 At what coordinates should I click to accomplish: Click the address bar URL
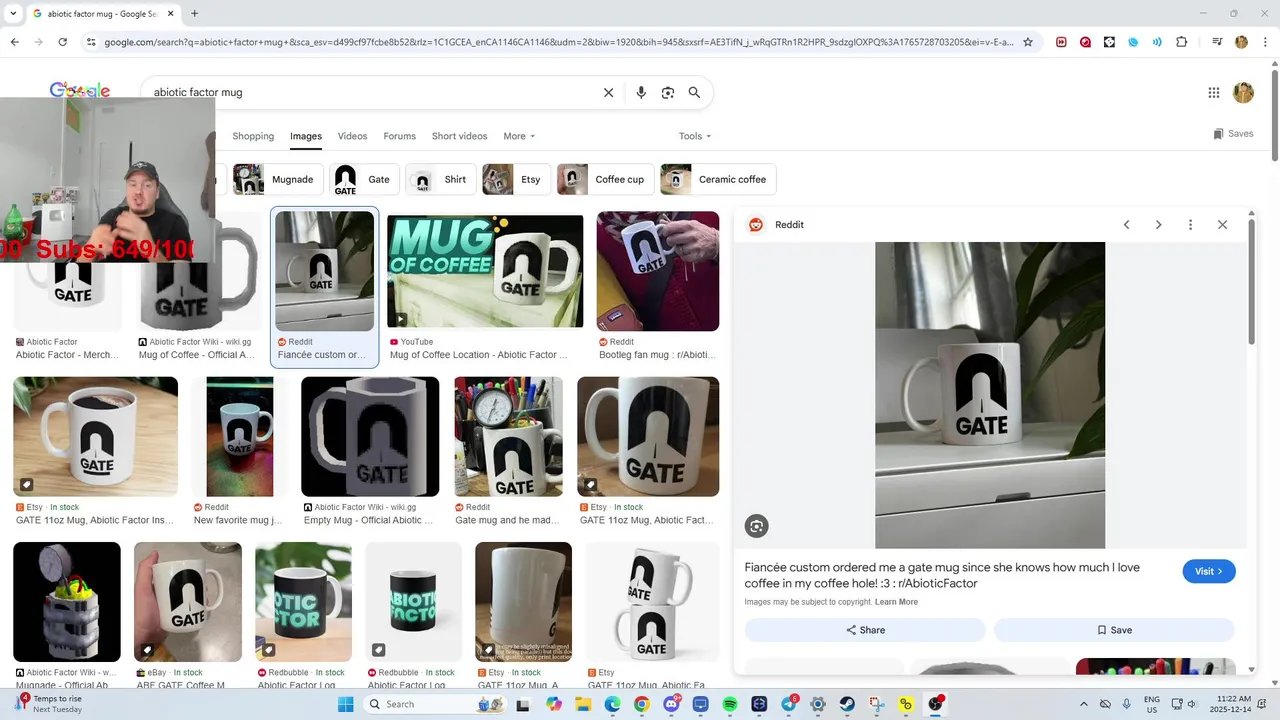(x=558, y=42)
